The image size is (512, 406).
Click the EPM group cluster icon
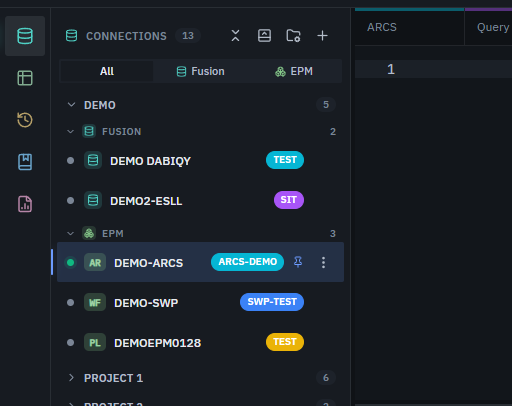click(x=89, y=233)
